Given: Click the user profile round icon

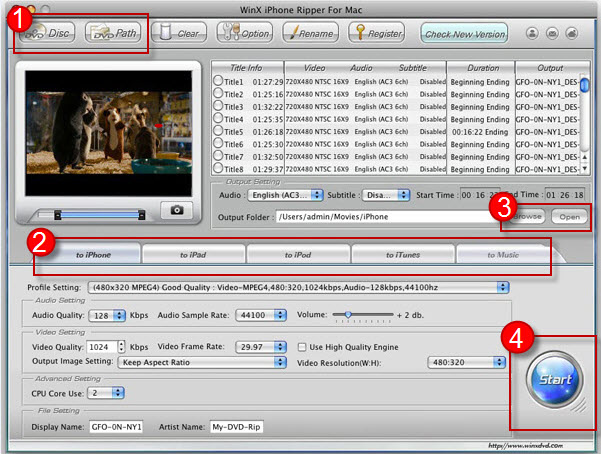Looking at the screenshot, I should [532, 33].
